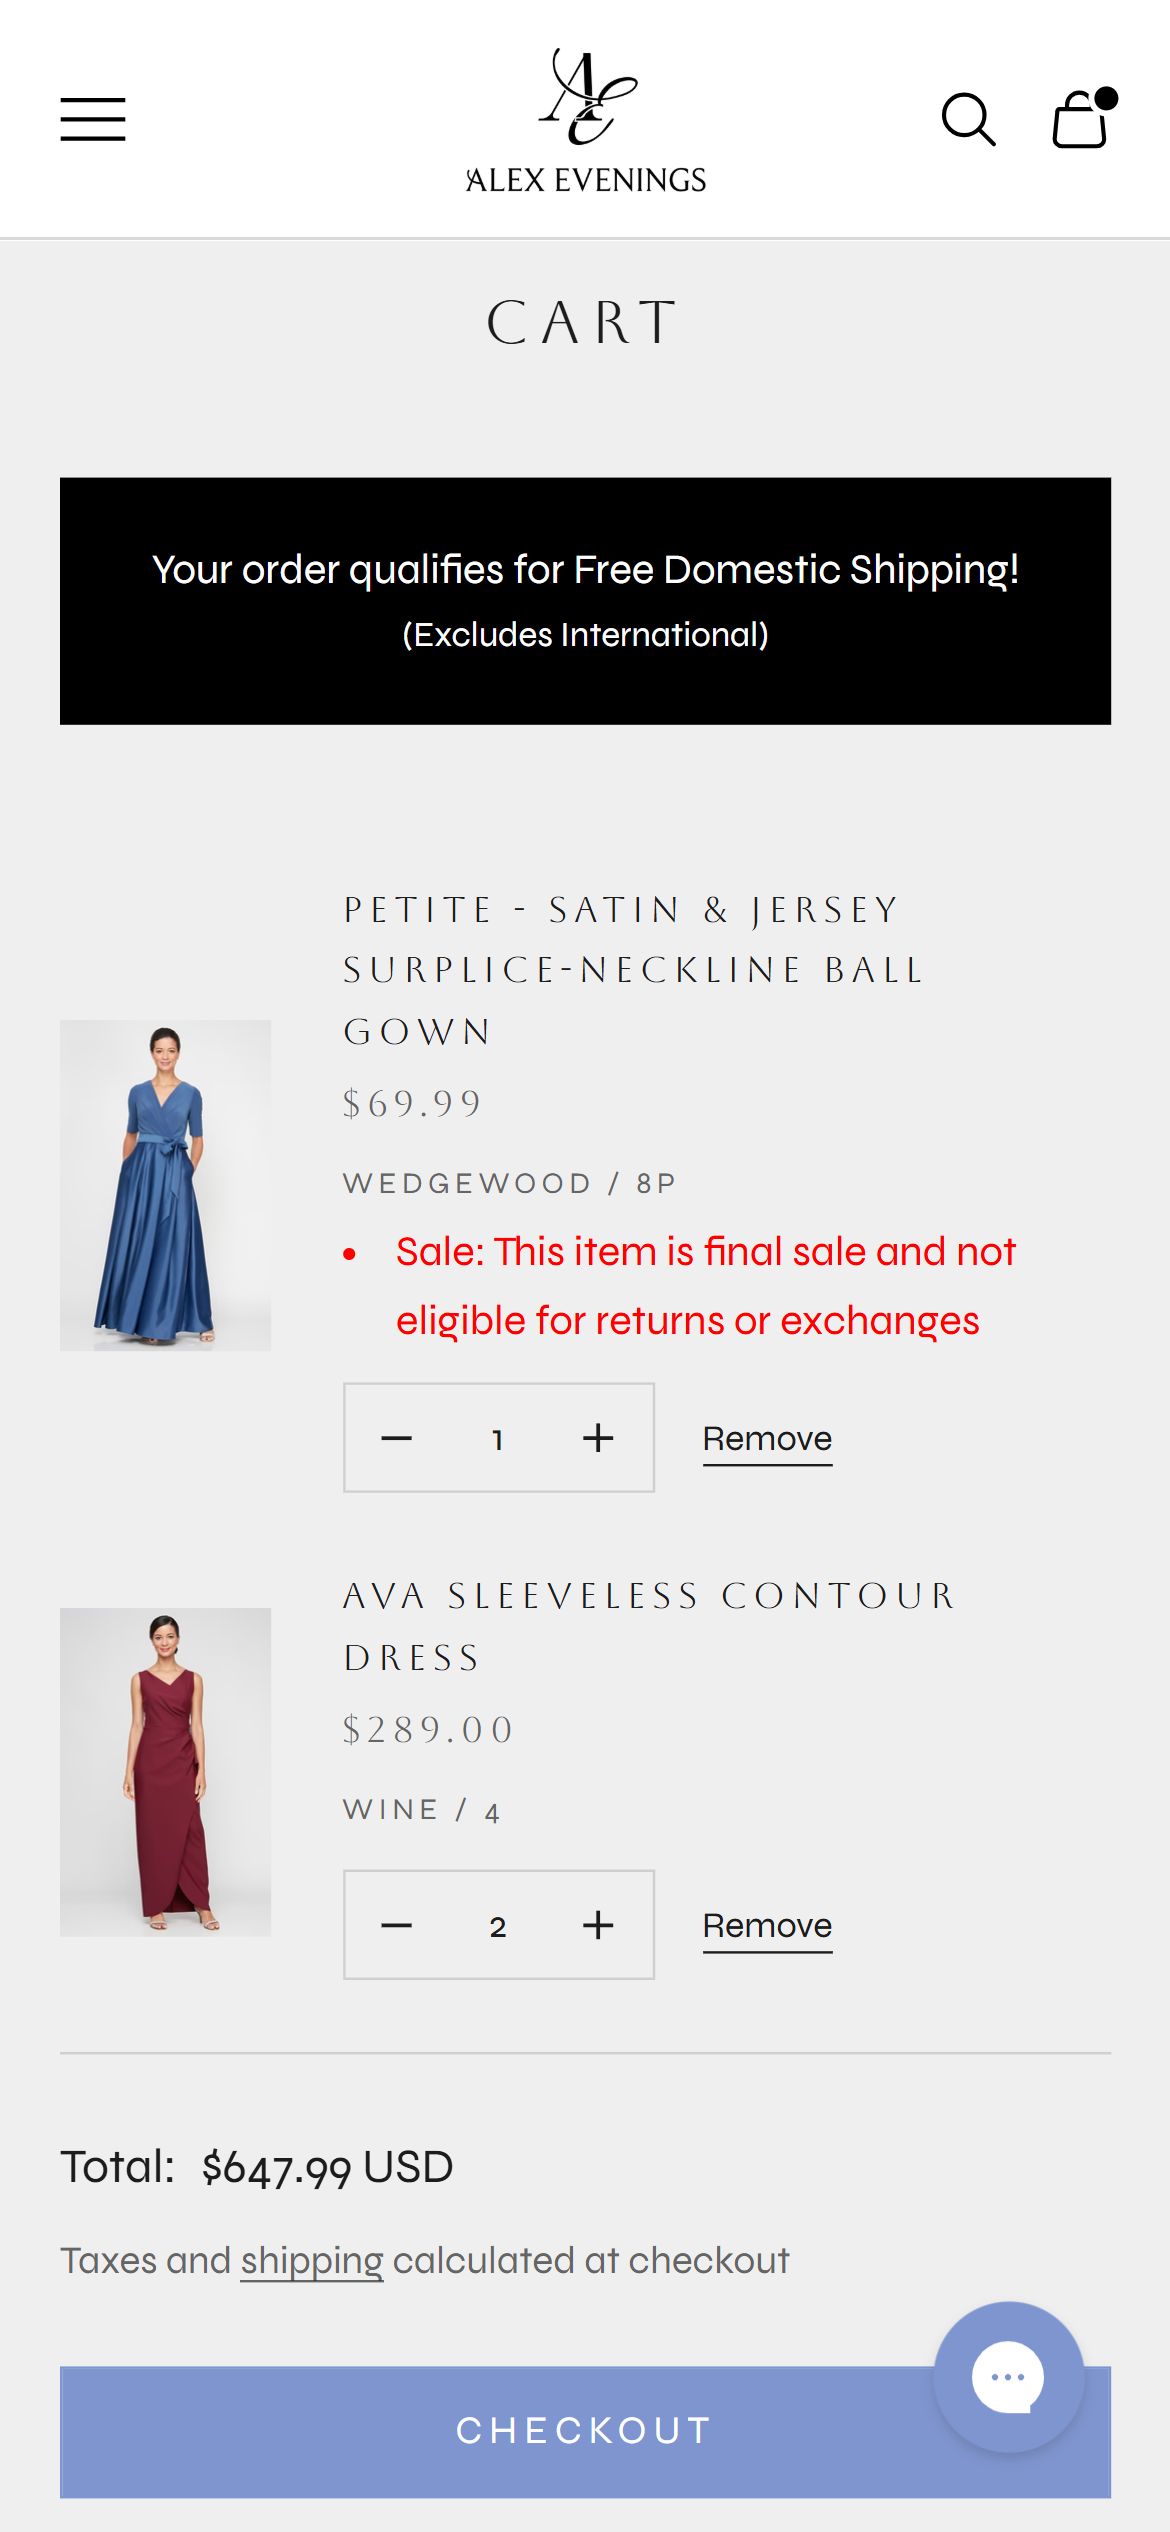1170x2532 pixels.
Task: Open Petite Satin & Jersey Ball Gown title
Action: pos(633,970)
